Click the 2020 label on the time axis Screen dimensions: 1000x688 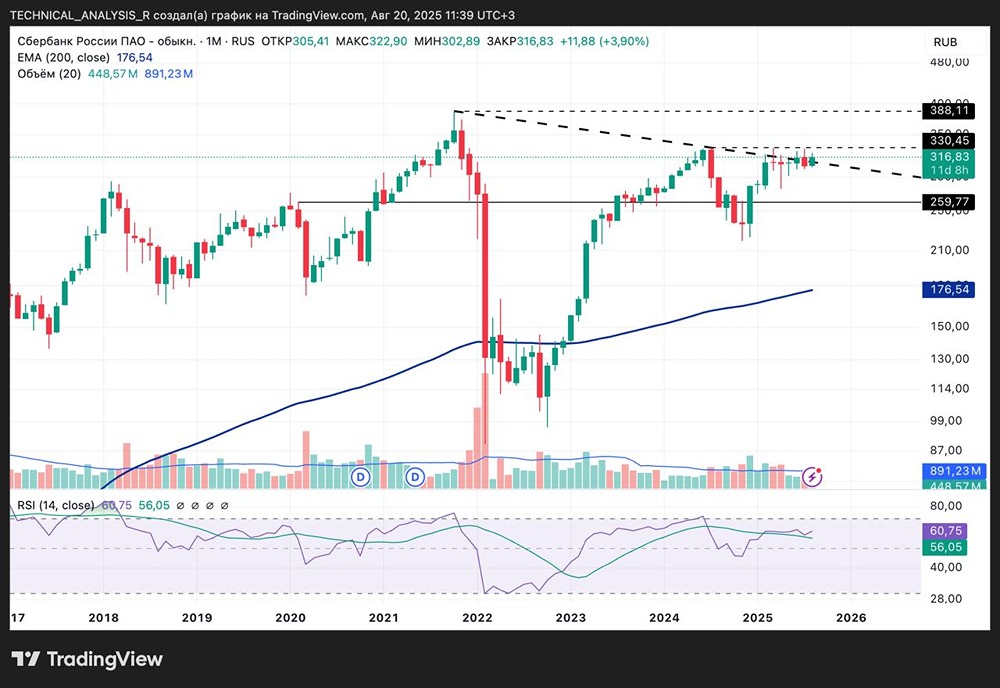(x=290, y=618)
